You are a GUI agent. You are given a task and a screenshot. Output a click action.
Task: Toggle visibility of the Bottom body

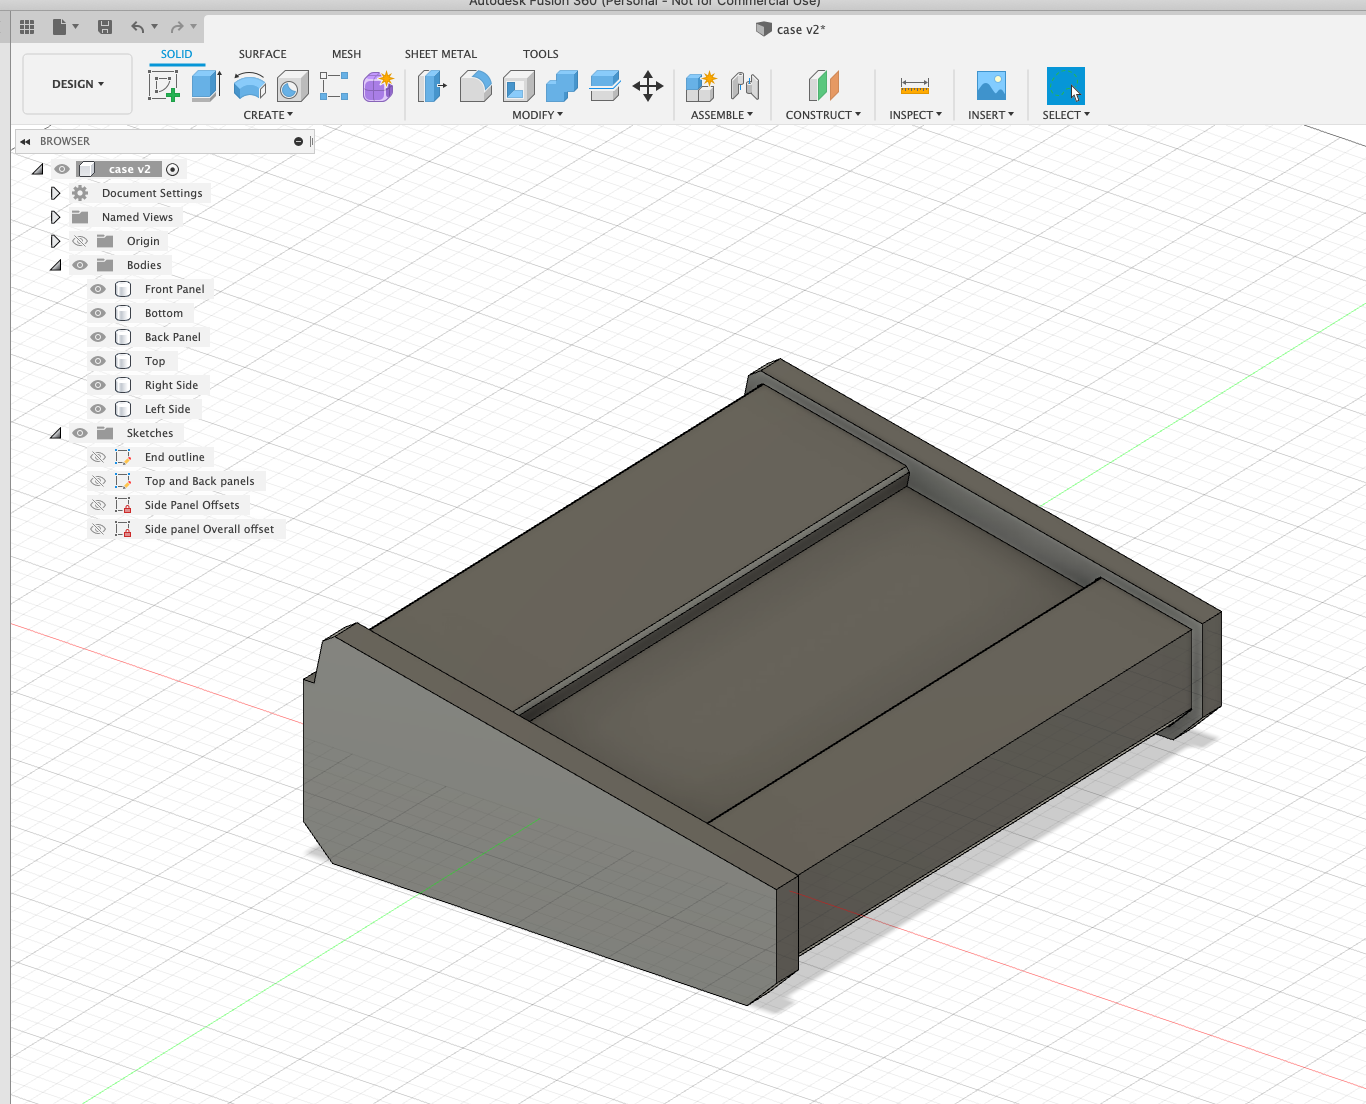(x=97, y=313)
